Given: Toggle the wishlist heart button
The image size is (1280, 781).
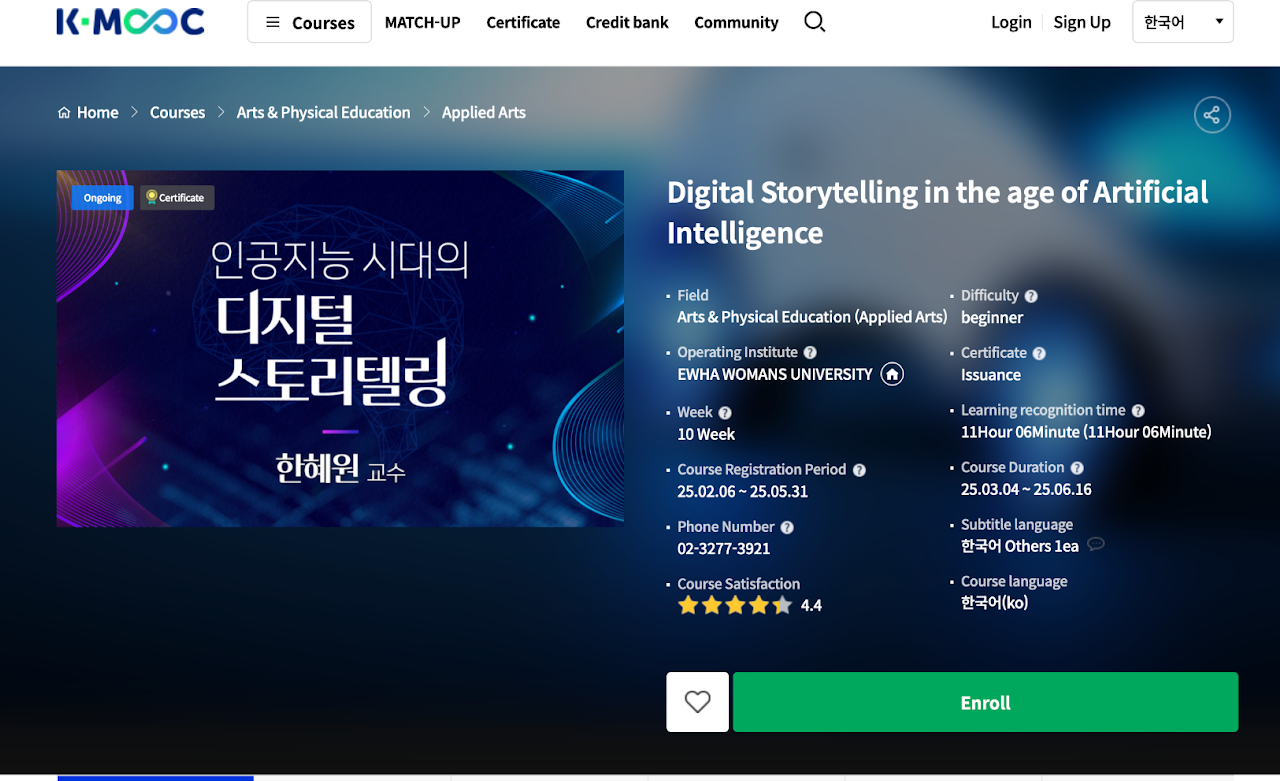Looking at the screenshot, I should pos(697,701).
